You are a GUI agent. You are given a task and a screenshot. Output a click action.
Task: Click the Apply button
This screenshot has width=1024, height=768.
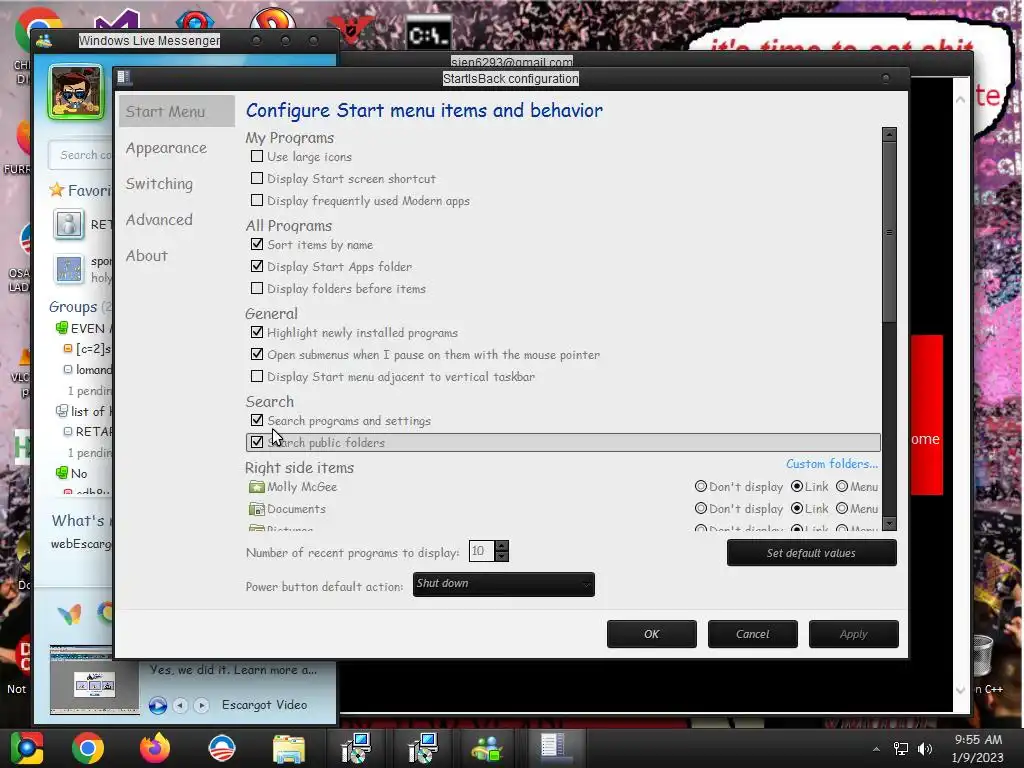(853, 634)
